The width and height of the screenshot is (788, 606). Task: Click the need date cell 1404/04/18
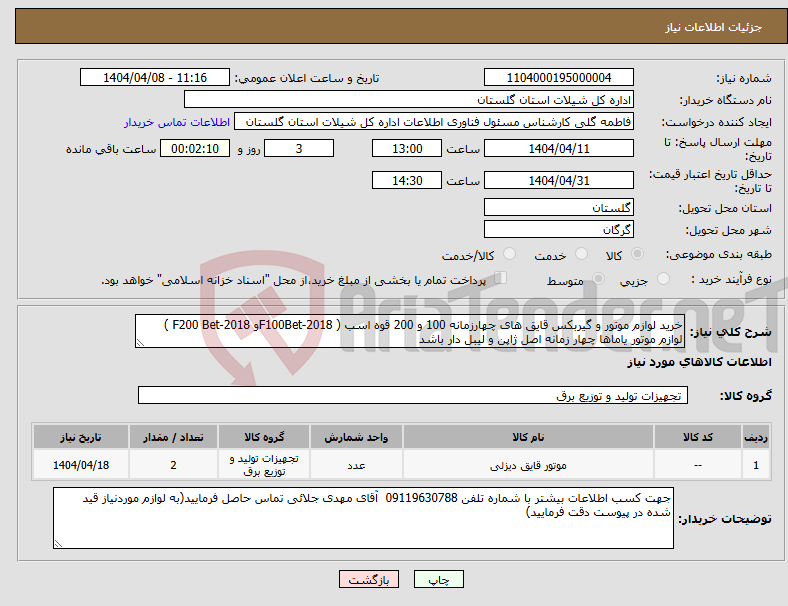80,465
